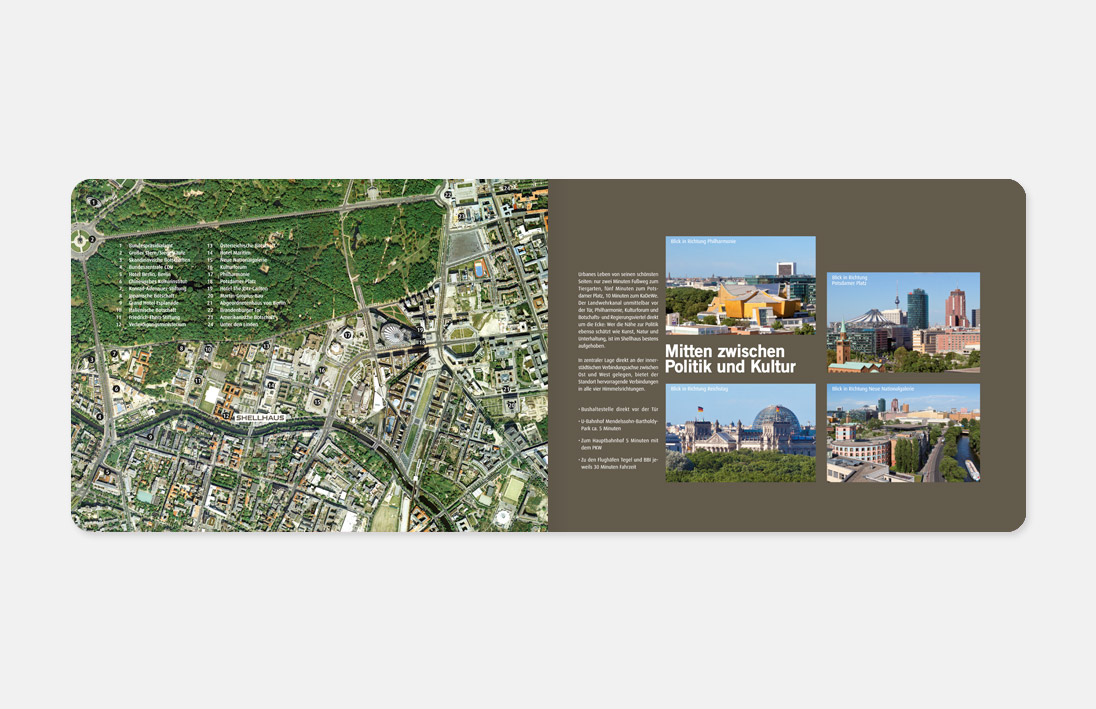1096x709 pixels.
Task: Click map marker number 1
Action: (94, 202)
